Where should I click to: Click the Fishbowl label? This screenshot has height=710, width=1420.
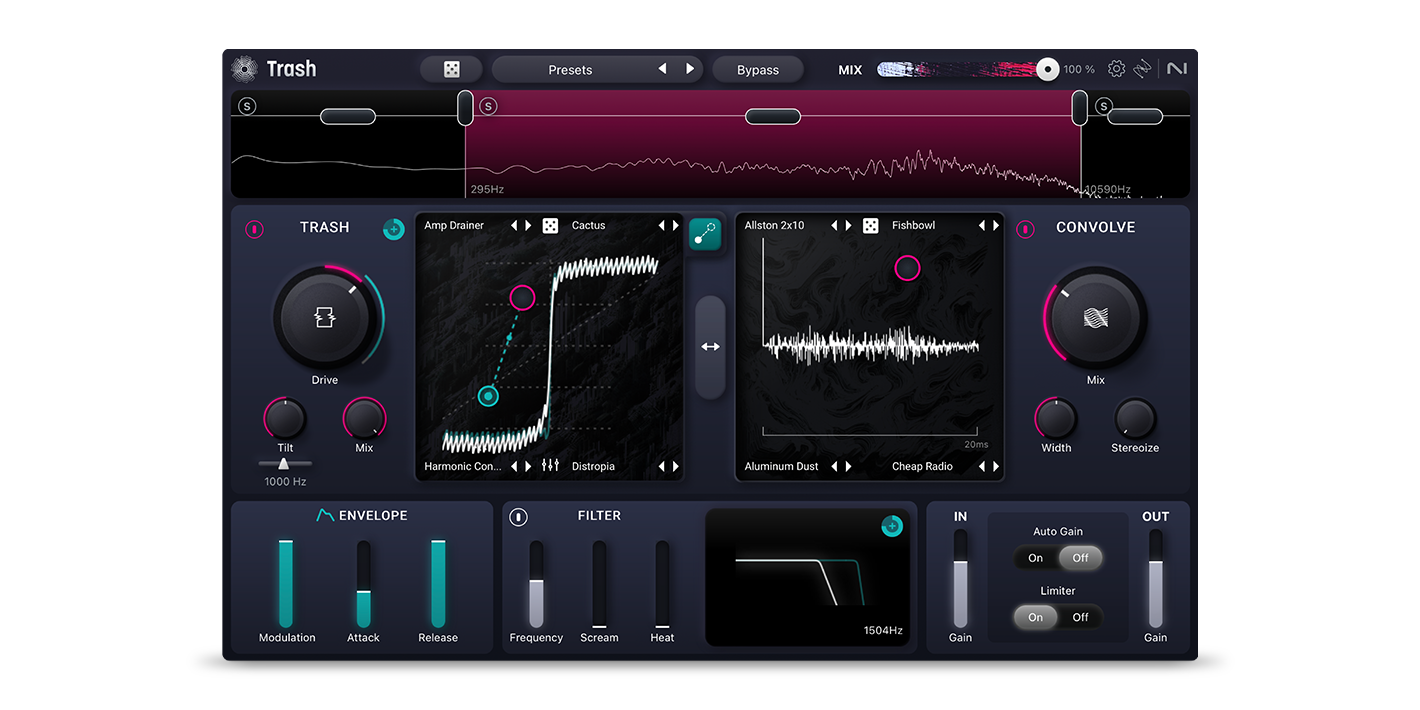tap(914, 226)
